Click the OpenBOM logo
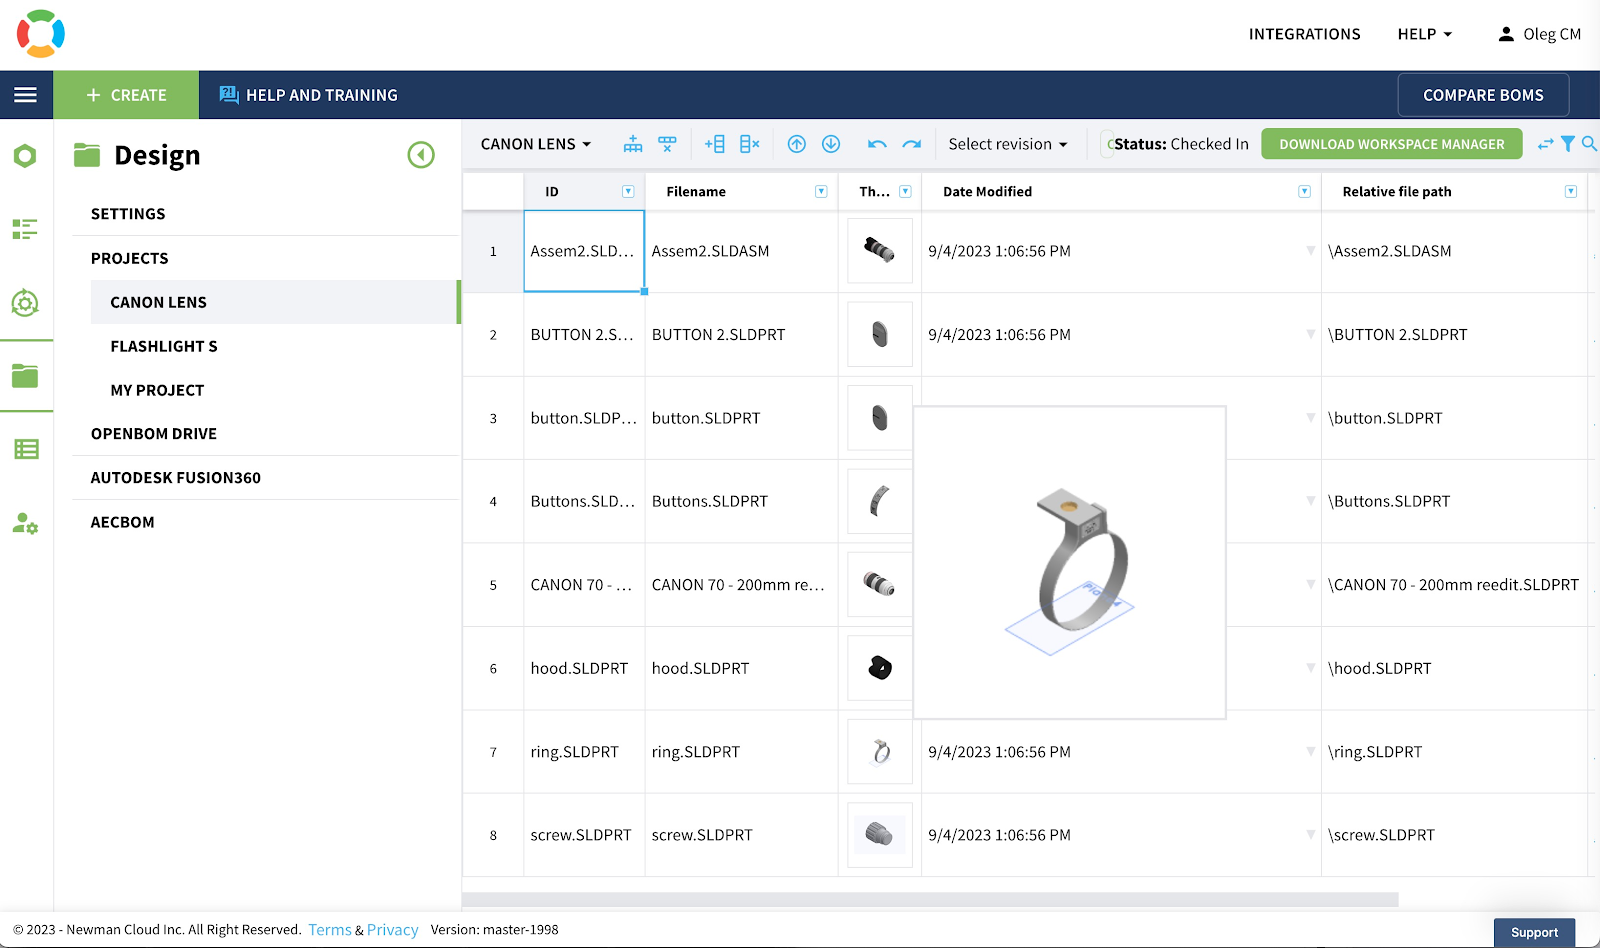The image size is (1600, 948). coord(41,34)
